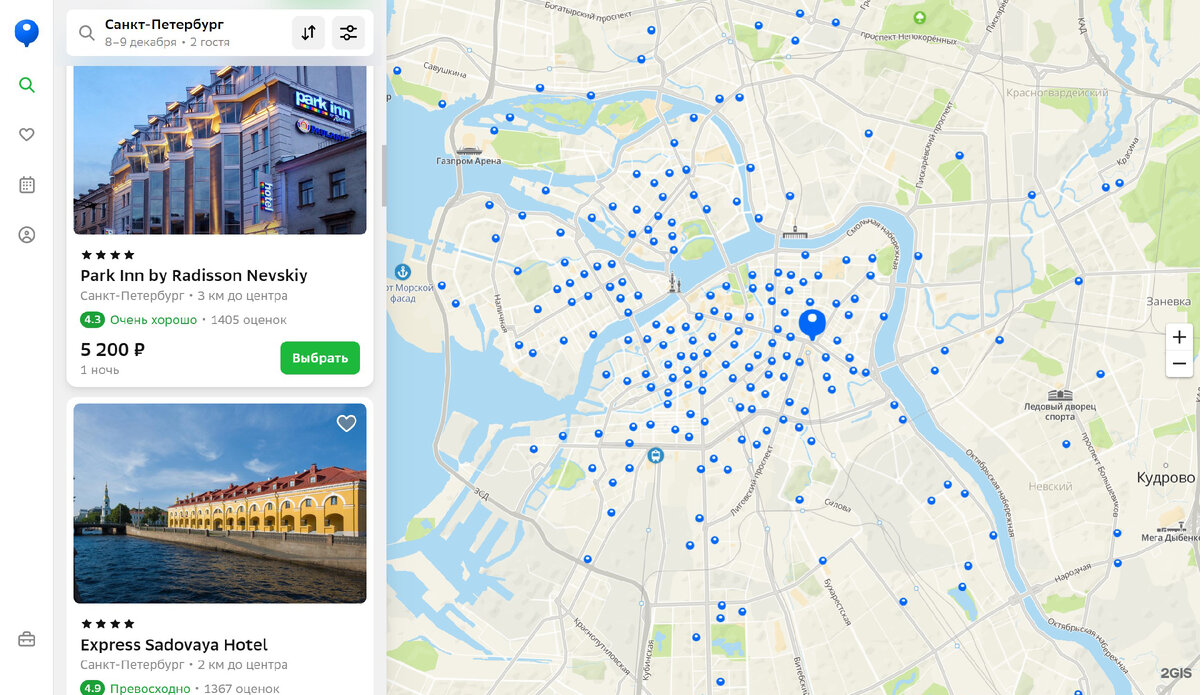This screenshot has width=1200, height=695.
Task: Click the Gazprom Arena map label
Action: 468,160
